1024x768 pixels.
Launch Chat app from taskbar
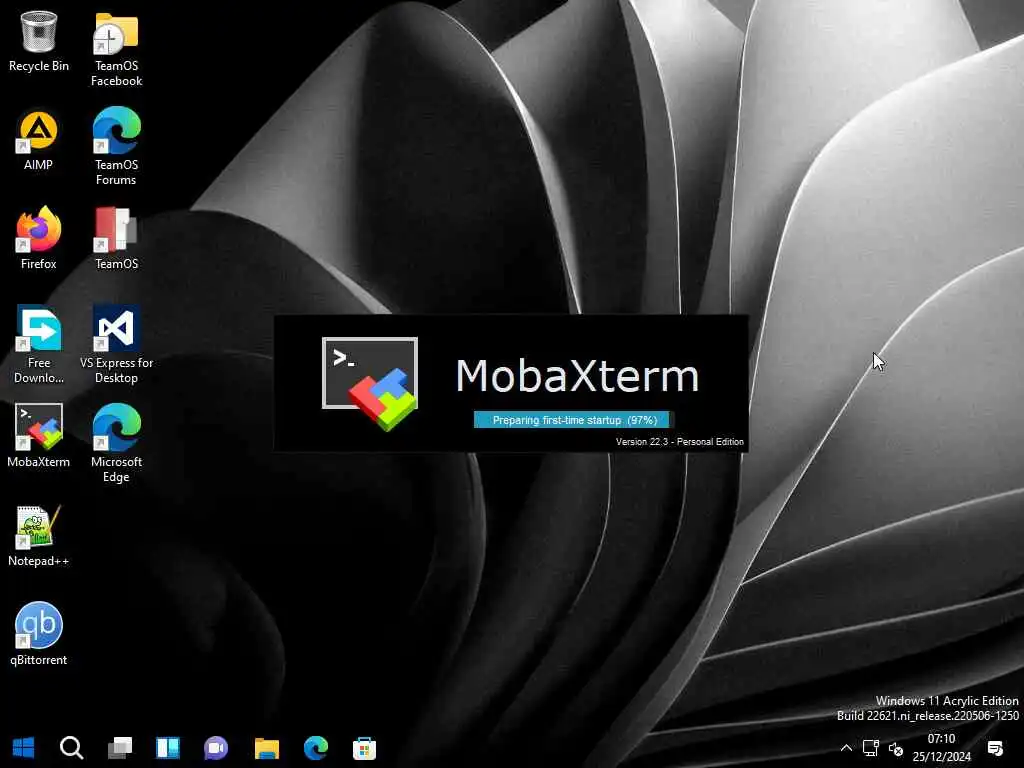pyautogui.click(x=216, y=748)
